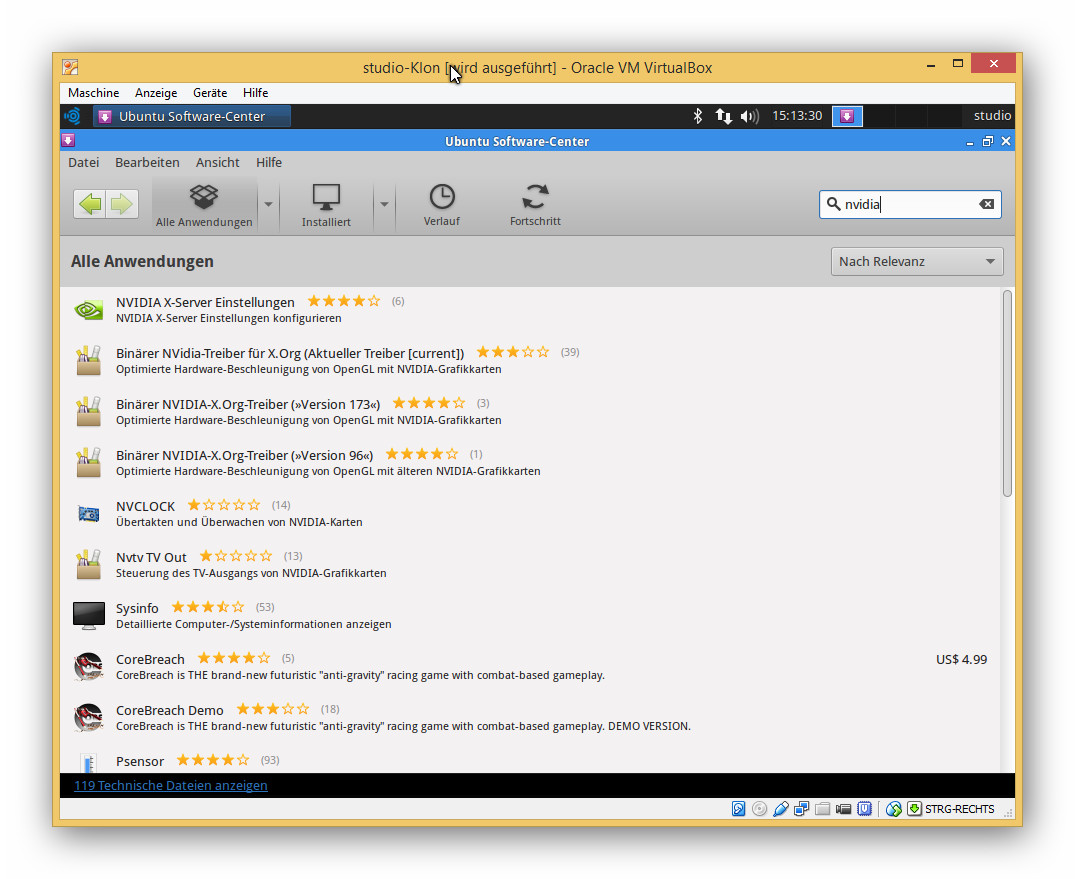Screen dimensions: 1075x879
Task: Open the Fortschritt progress view
Action: (x=535, y=204)
